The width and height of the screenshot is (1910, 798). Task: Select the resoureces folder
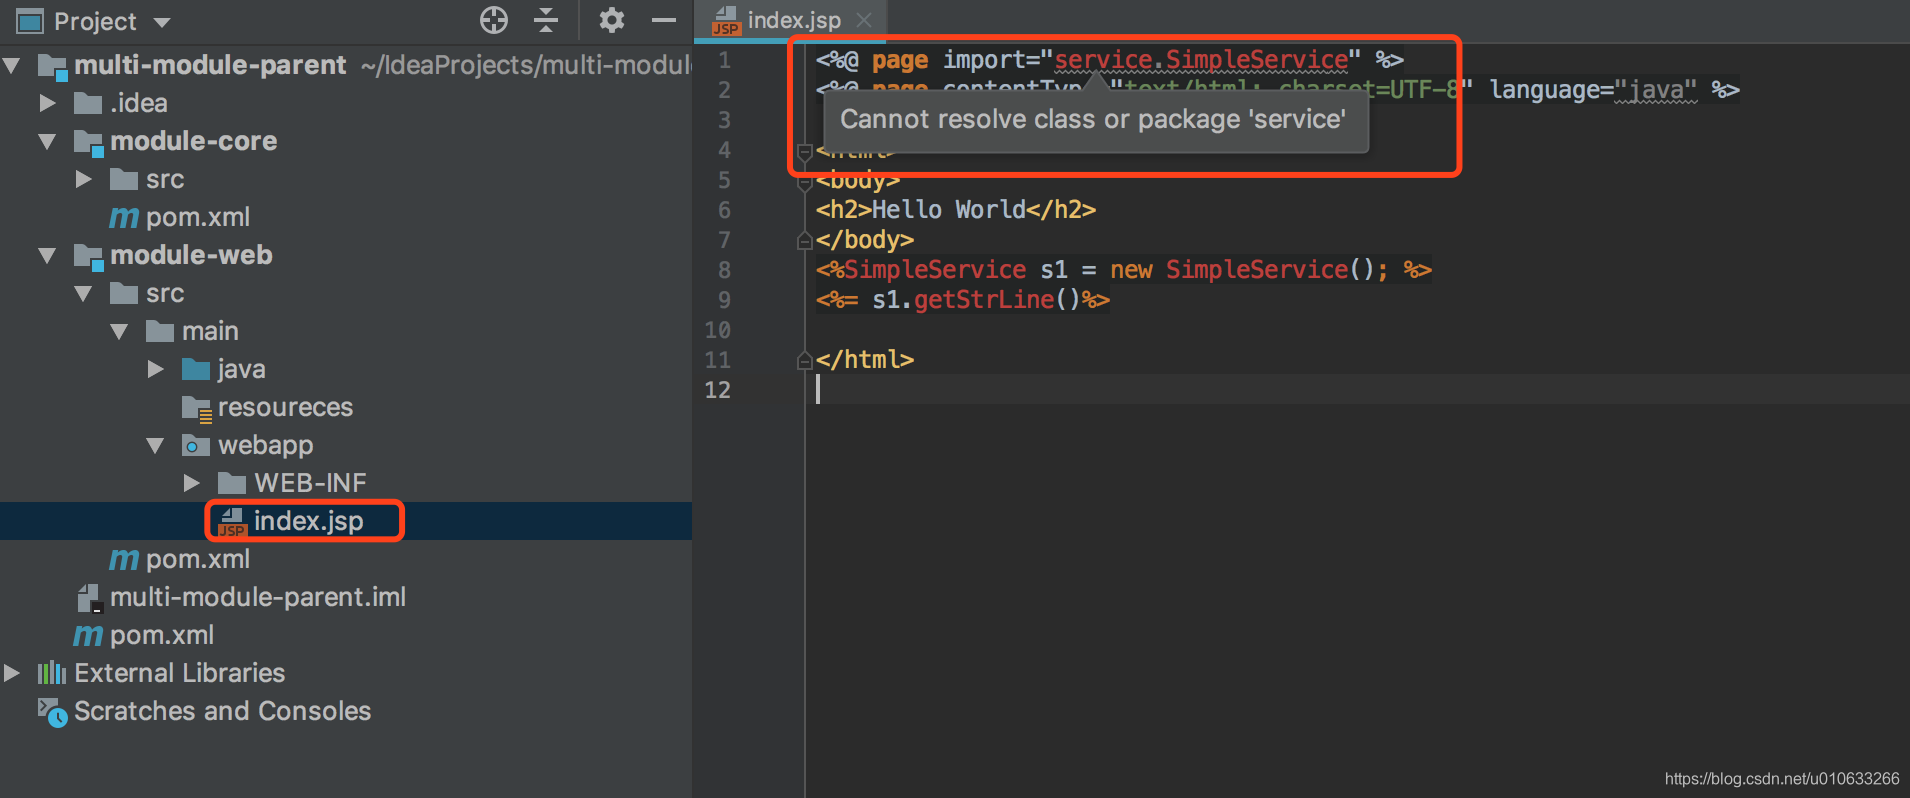pos(267,407)
